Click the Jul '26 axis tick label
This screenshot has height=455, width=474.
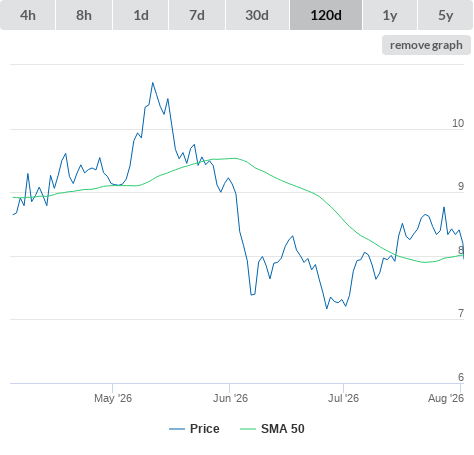point(343,398)
